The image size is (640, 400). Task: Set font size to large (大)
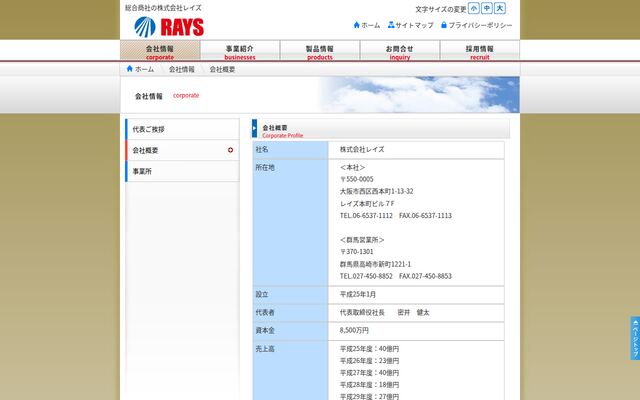pyautogui.click(x=500, y=8)
